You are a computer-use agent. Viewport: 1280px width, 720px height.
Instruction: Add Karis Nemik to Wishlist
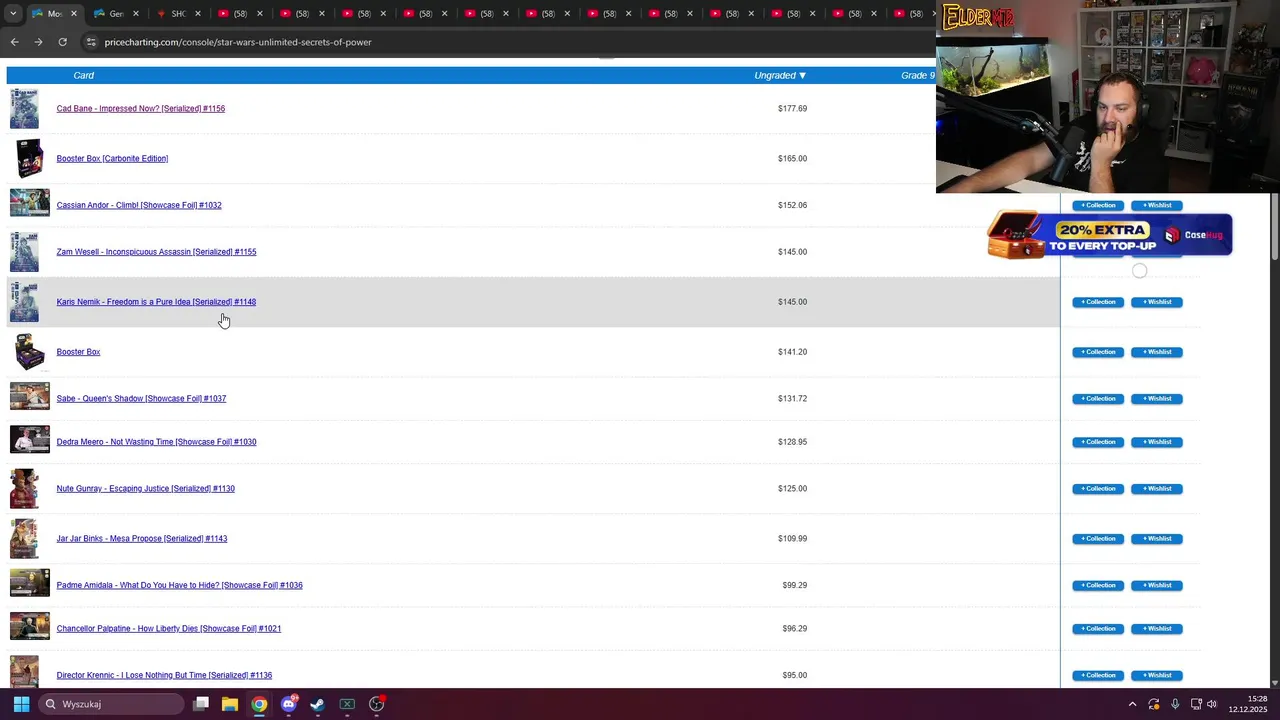click(1157, 302)
